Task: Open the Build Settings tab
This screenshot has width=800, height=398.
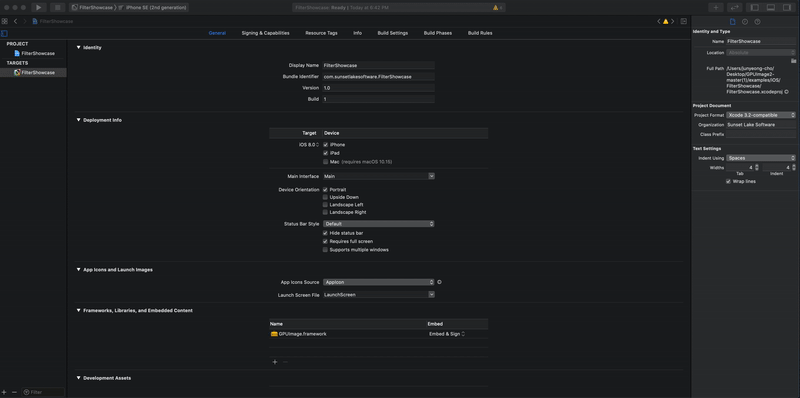Action: point(392,33)
